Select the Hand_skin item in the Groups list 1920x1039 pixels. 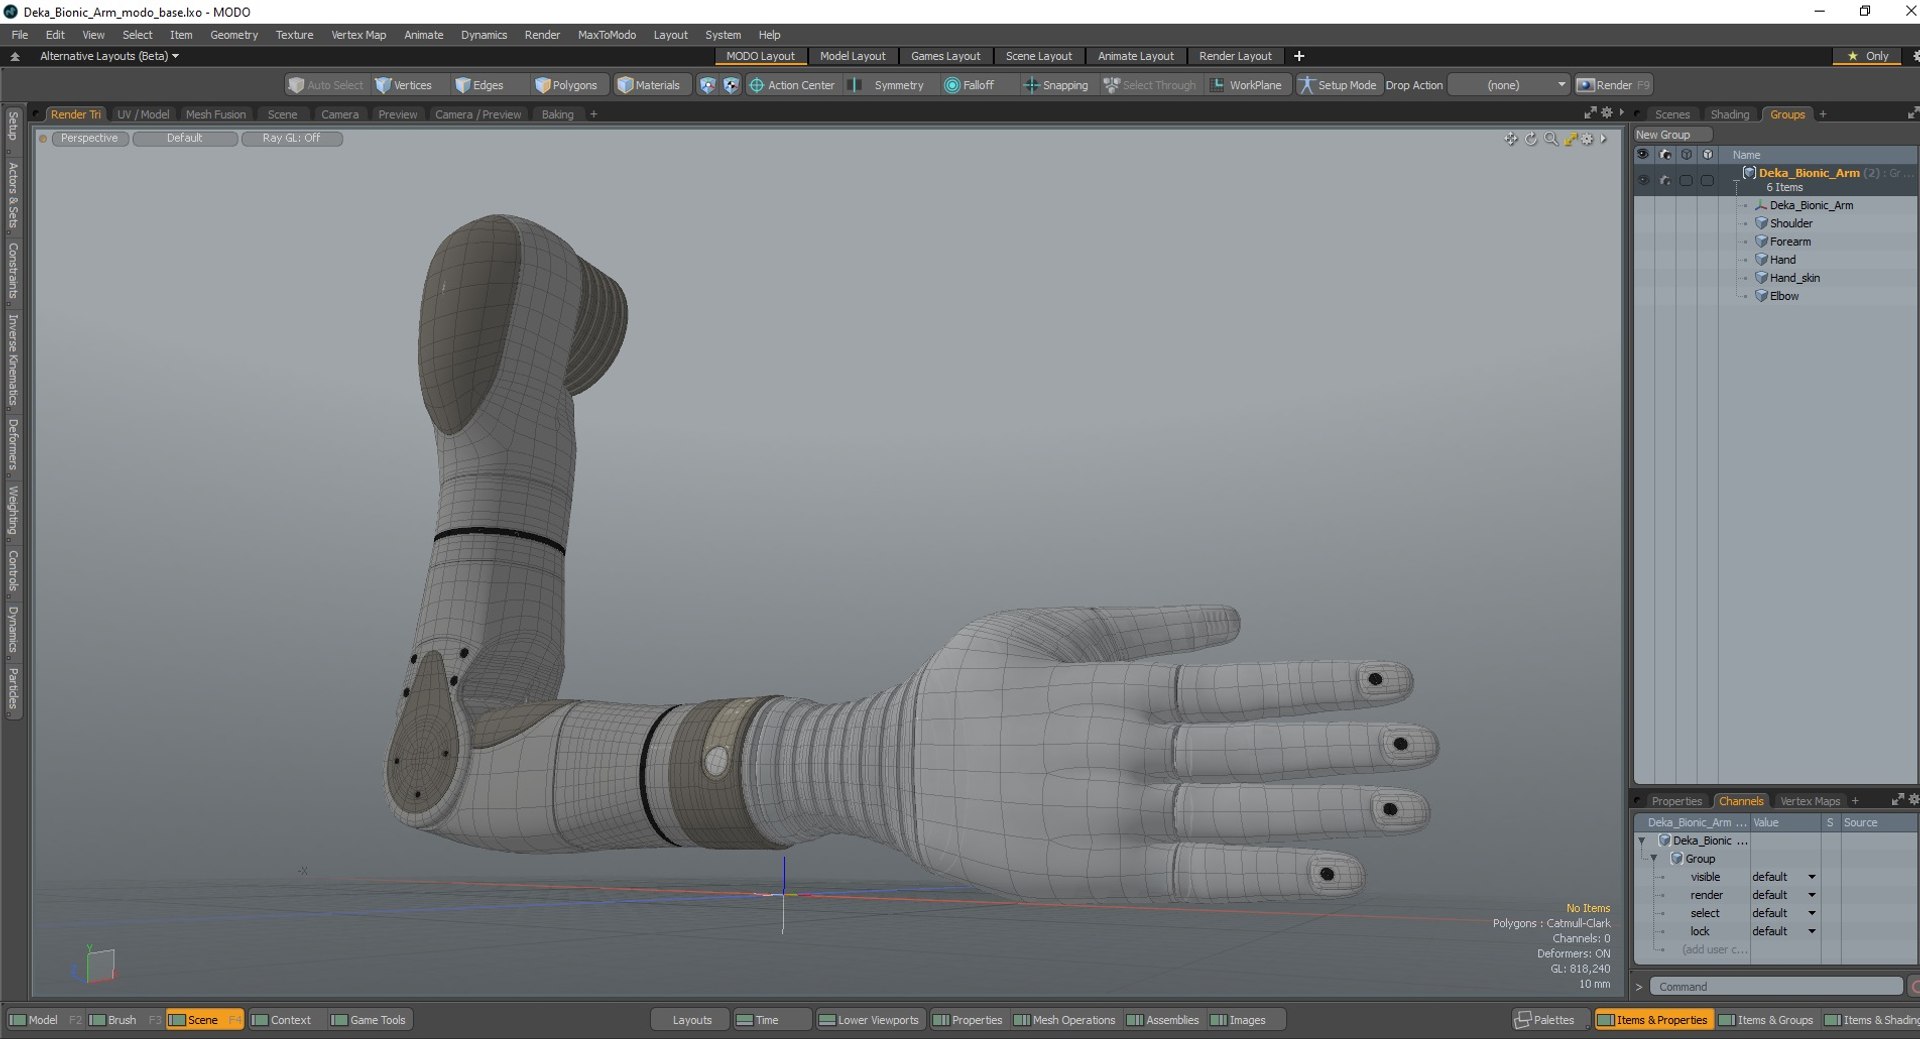click(1794, 278)
